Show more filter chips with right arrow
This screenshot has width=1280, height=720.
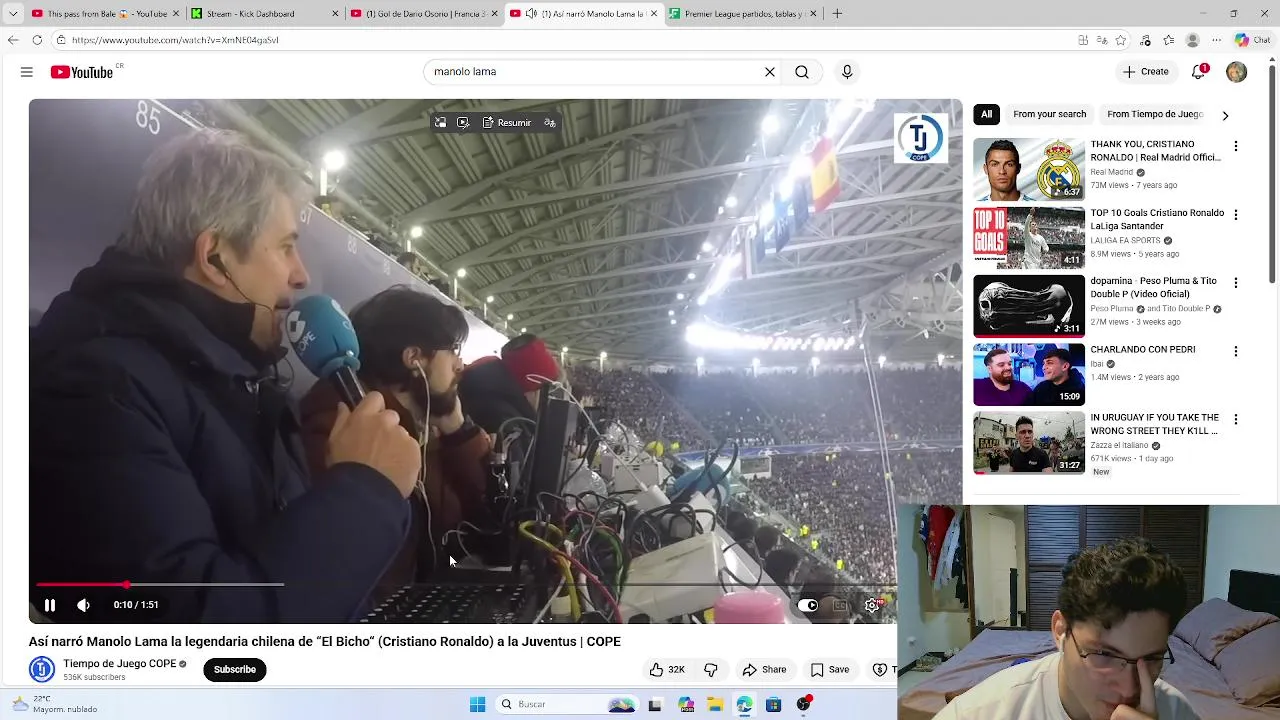1225,115
